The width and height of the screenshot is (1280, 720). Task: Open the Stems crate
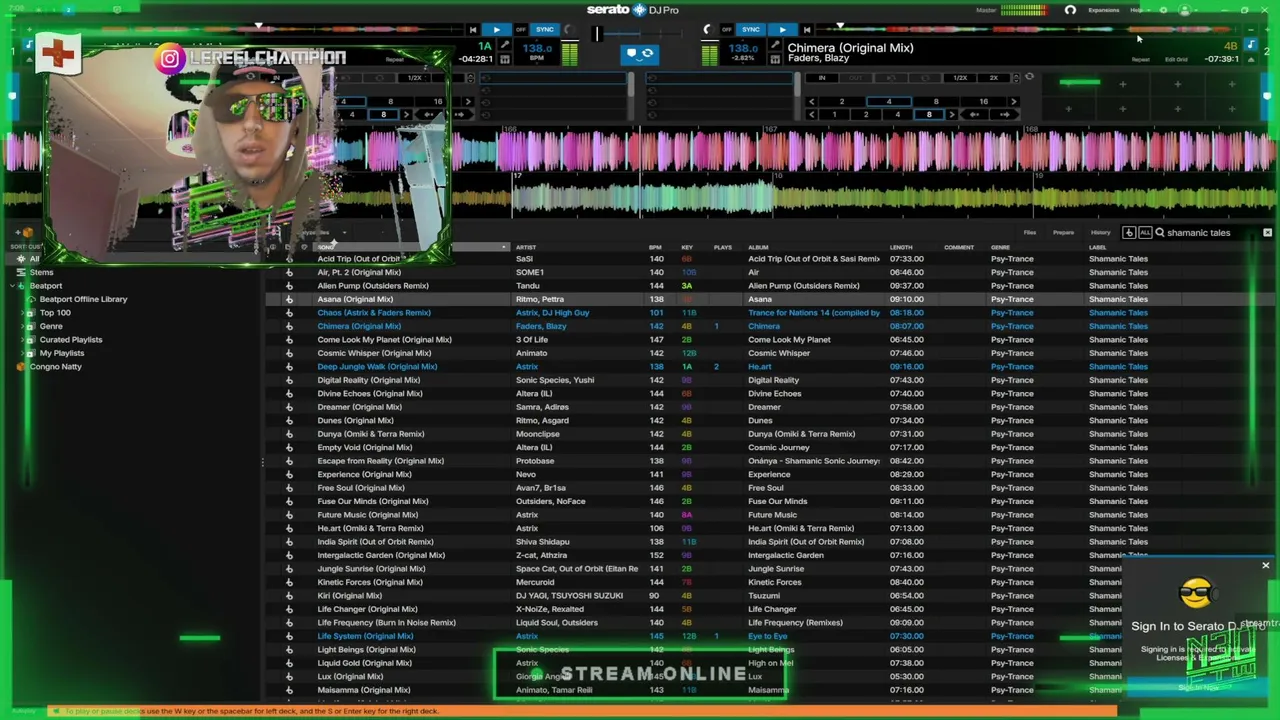tap(41, 272)
